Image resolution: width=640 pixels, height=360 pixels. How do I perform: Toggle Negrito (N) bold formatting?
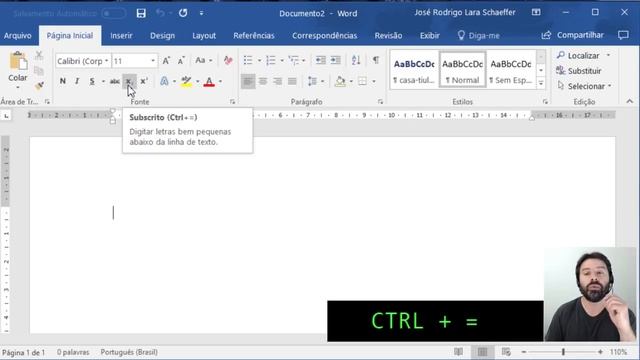click(x=62, y=81)
